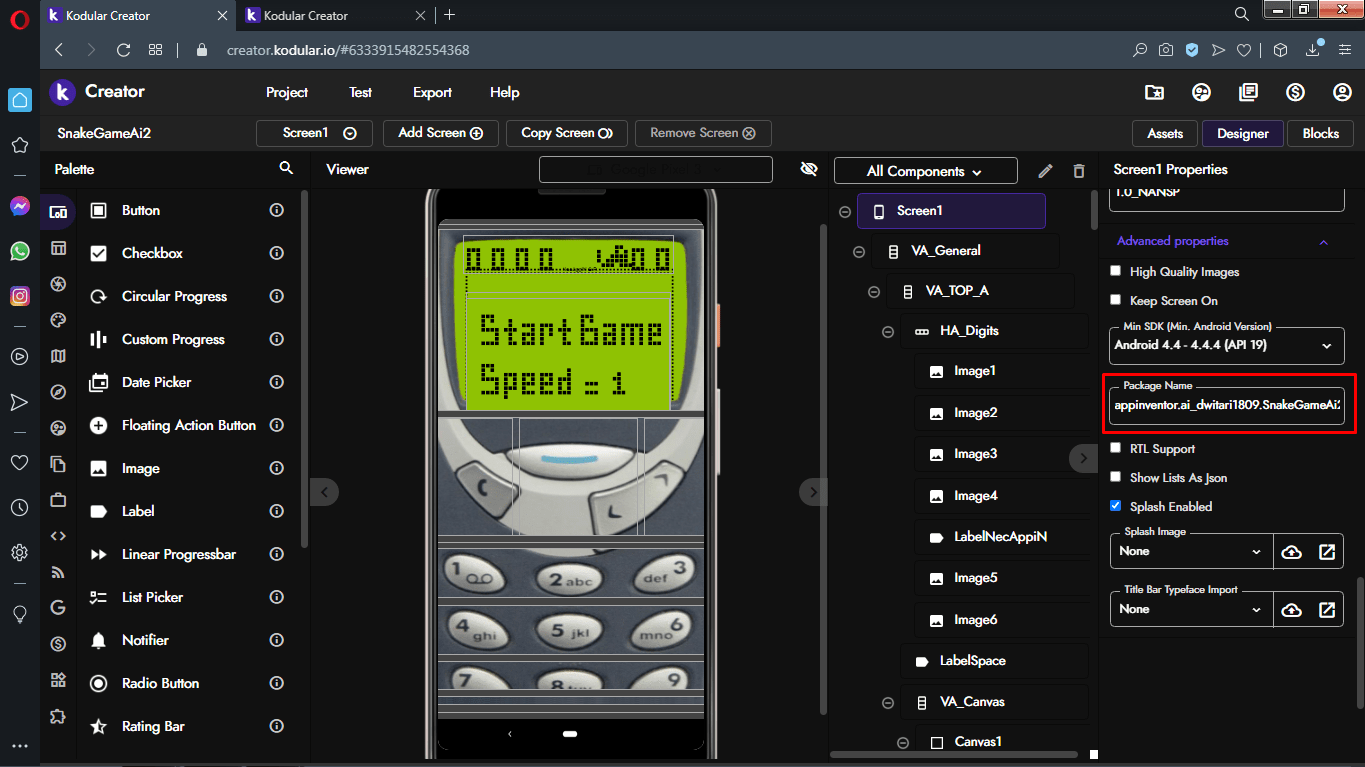Click the Package Name input field

[1227, 405]
